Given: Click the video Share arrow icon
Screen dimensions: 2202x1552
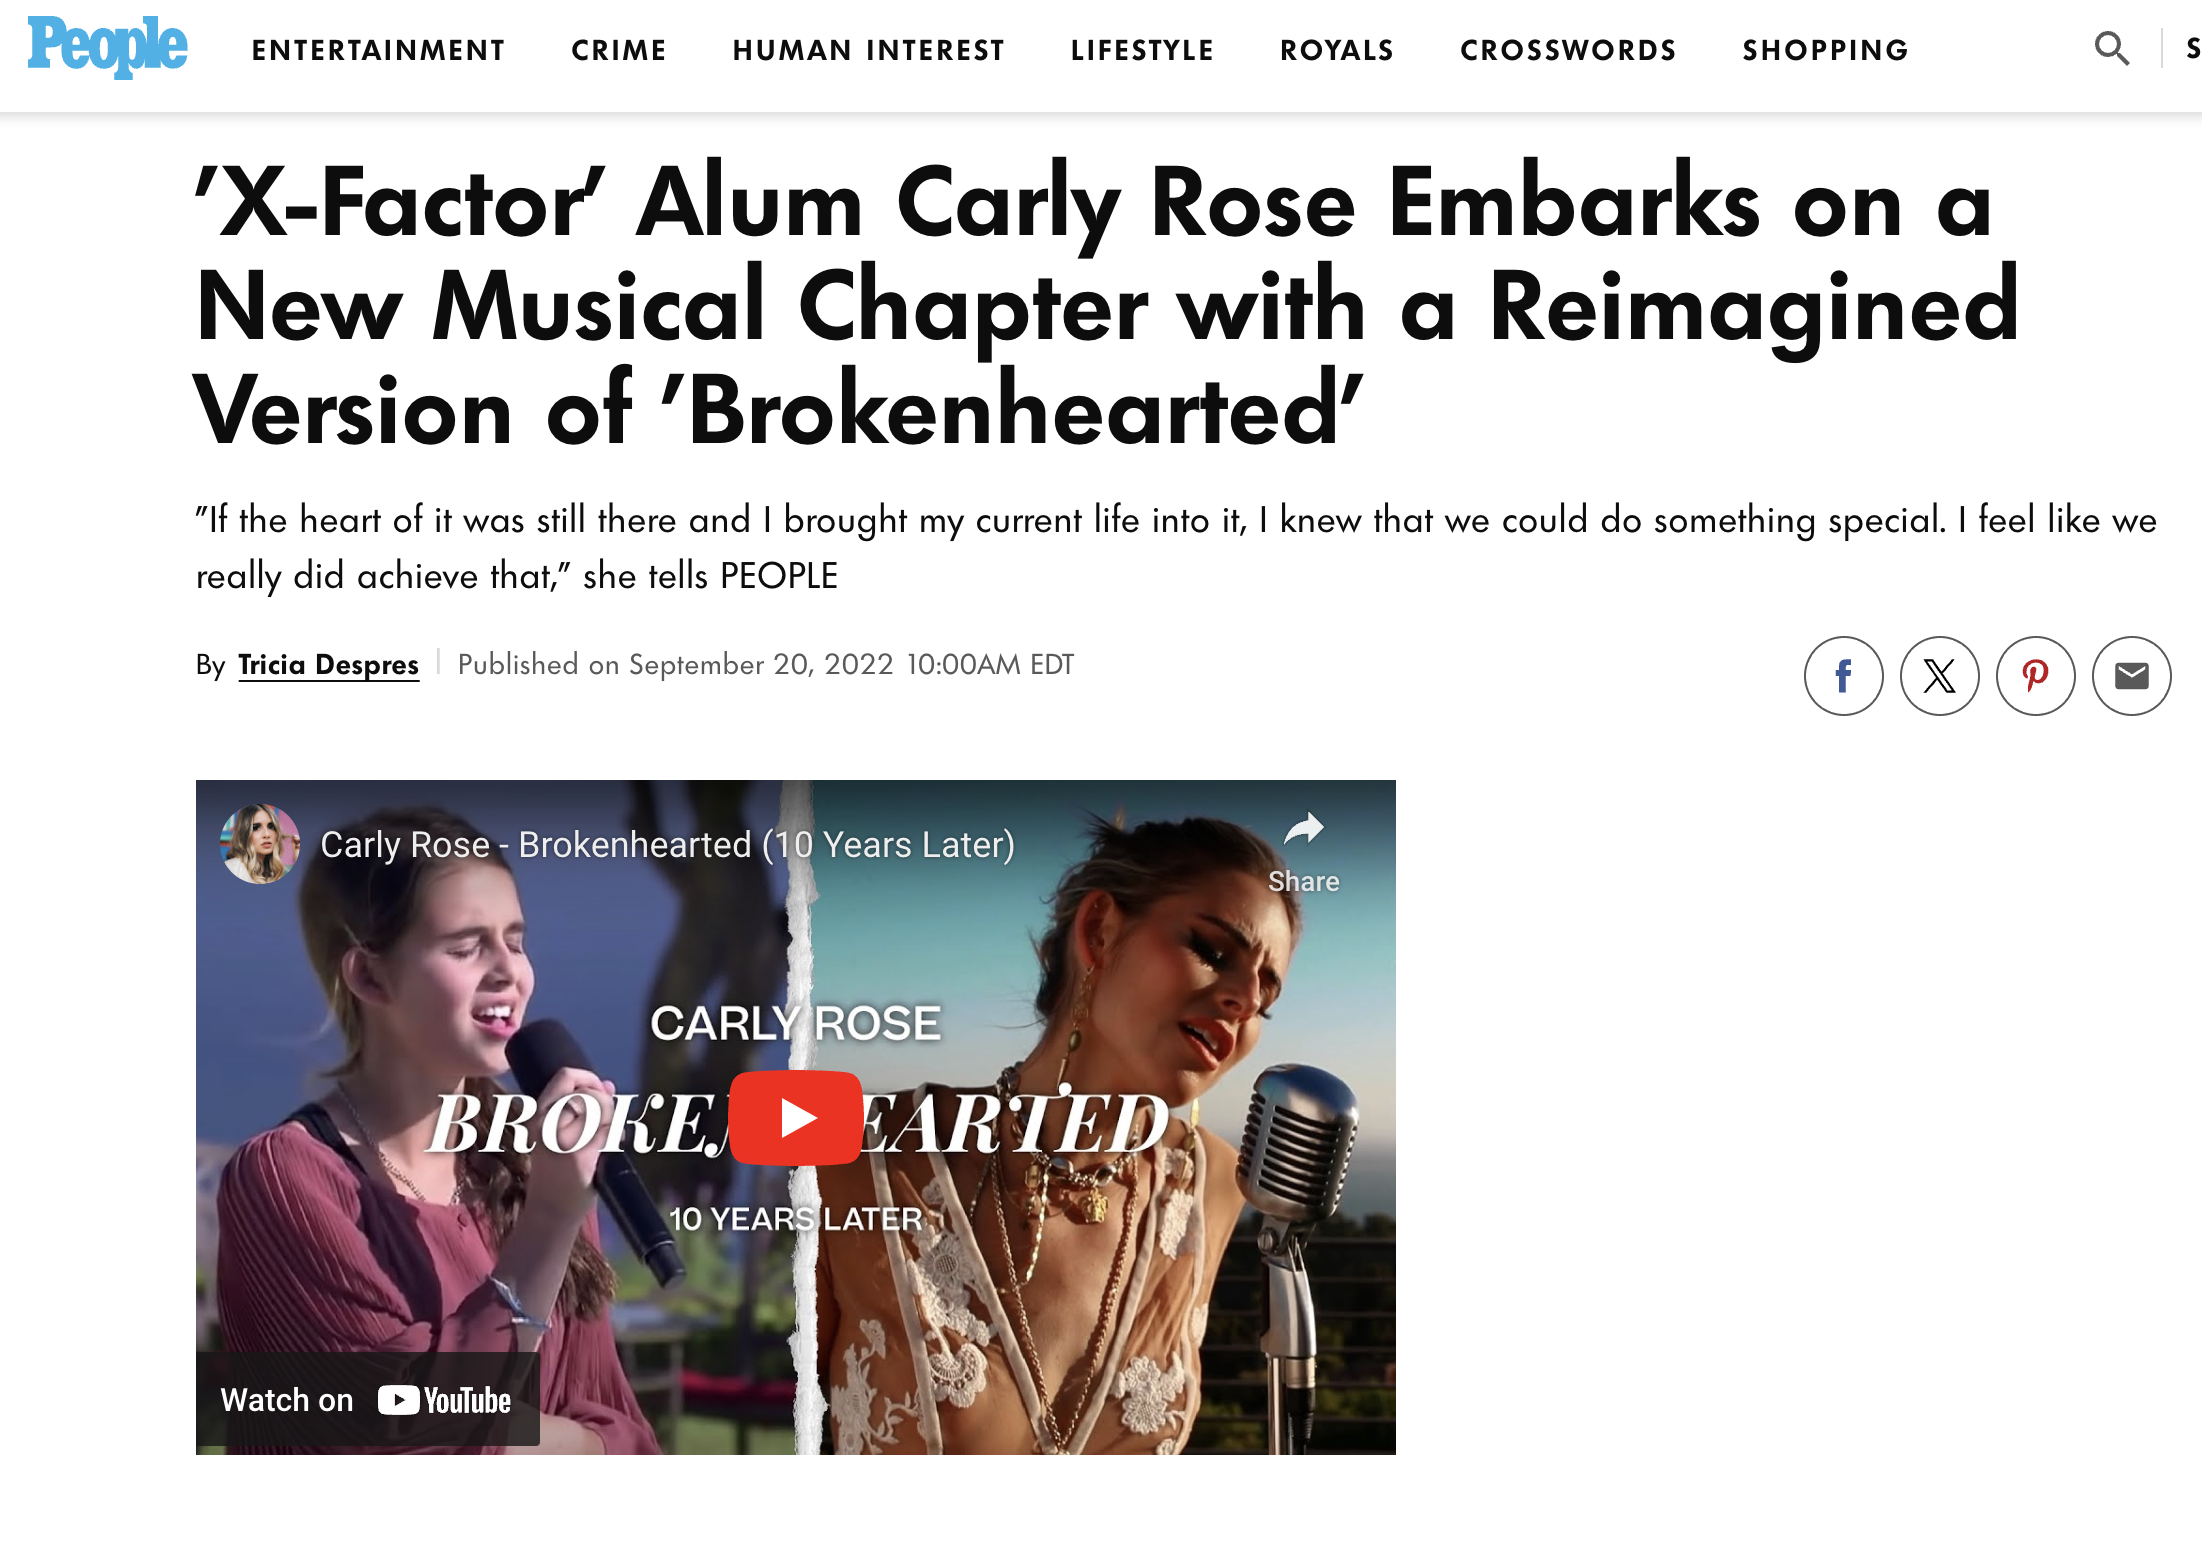Looking at the screenshot, I should [x=1303, y=829].
